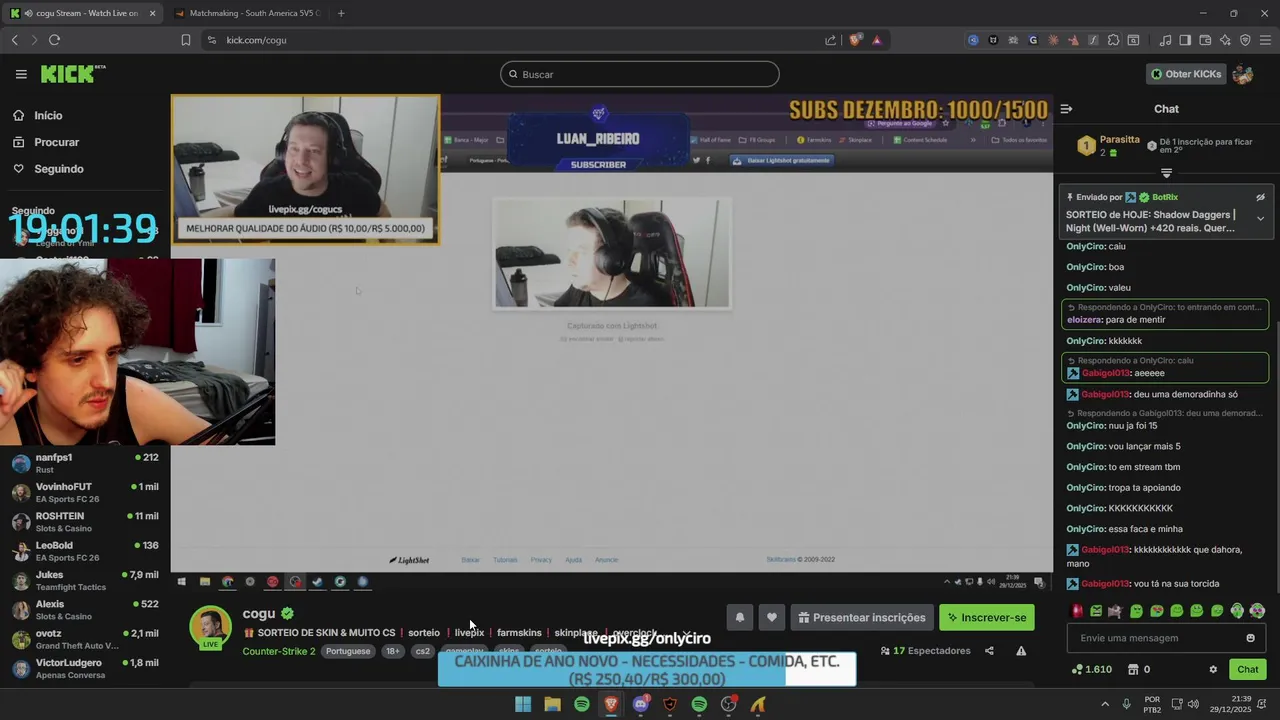Open LeoBold channel in sidebar
This screenshot has width=1280, height=720.
coord(85,551)
